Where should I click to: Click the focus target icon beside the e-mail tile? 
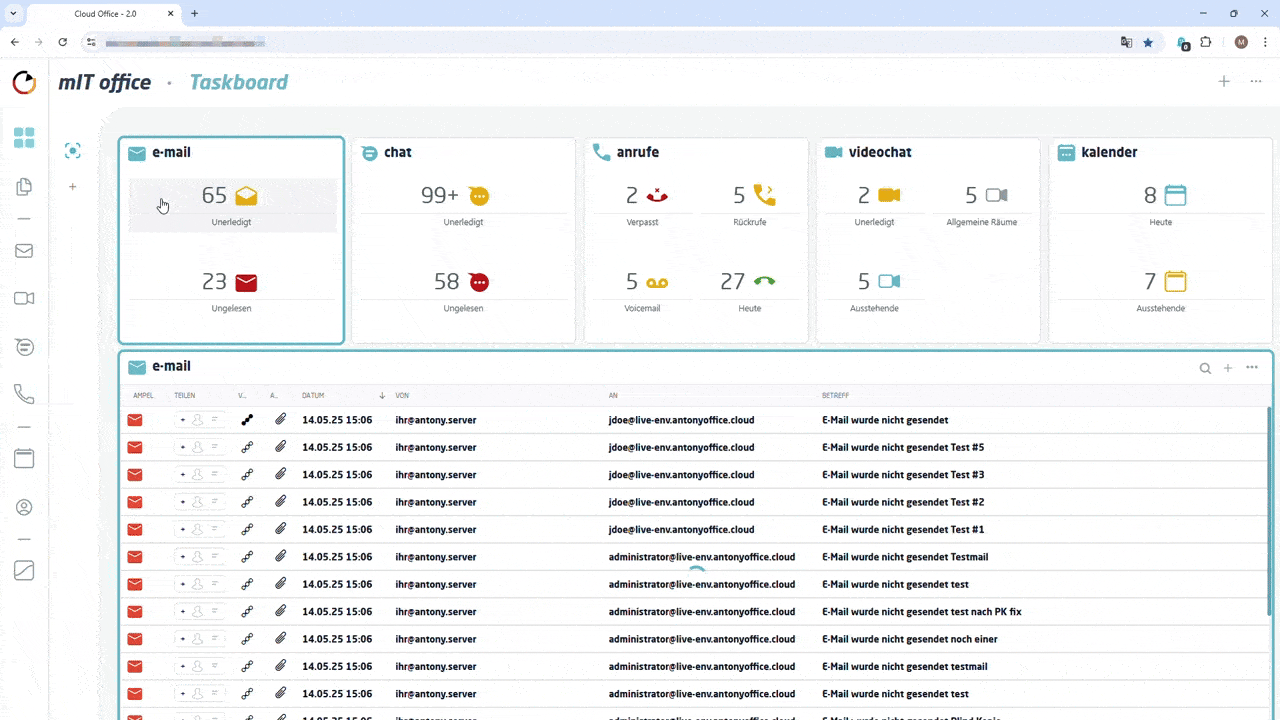[72, 151]
